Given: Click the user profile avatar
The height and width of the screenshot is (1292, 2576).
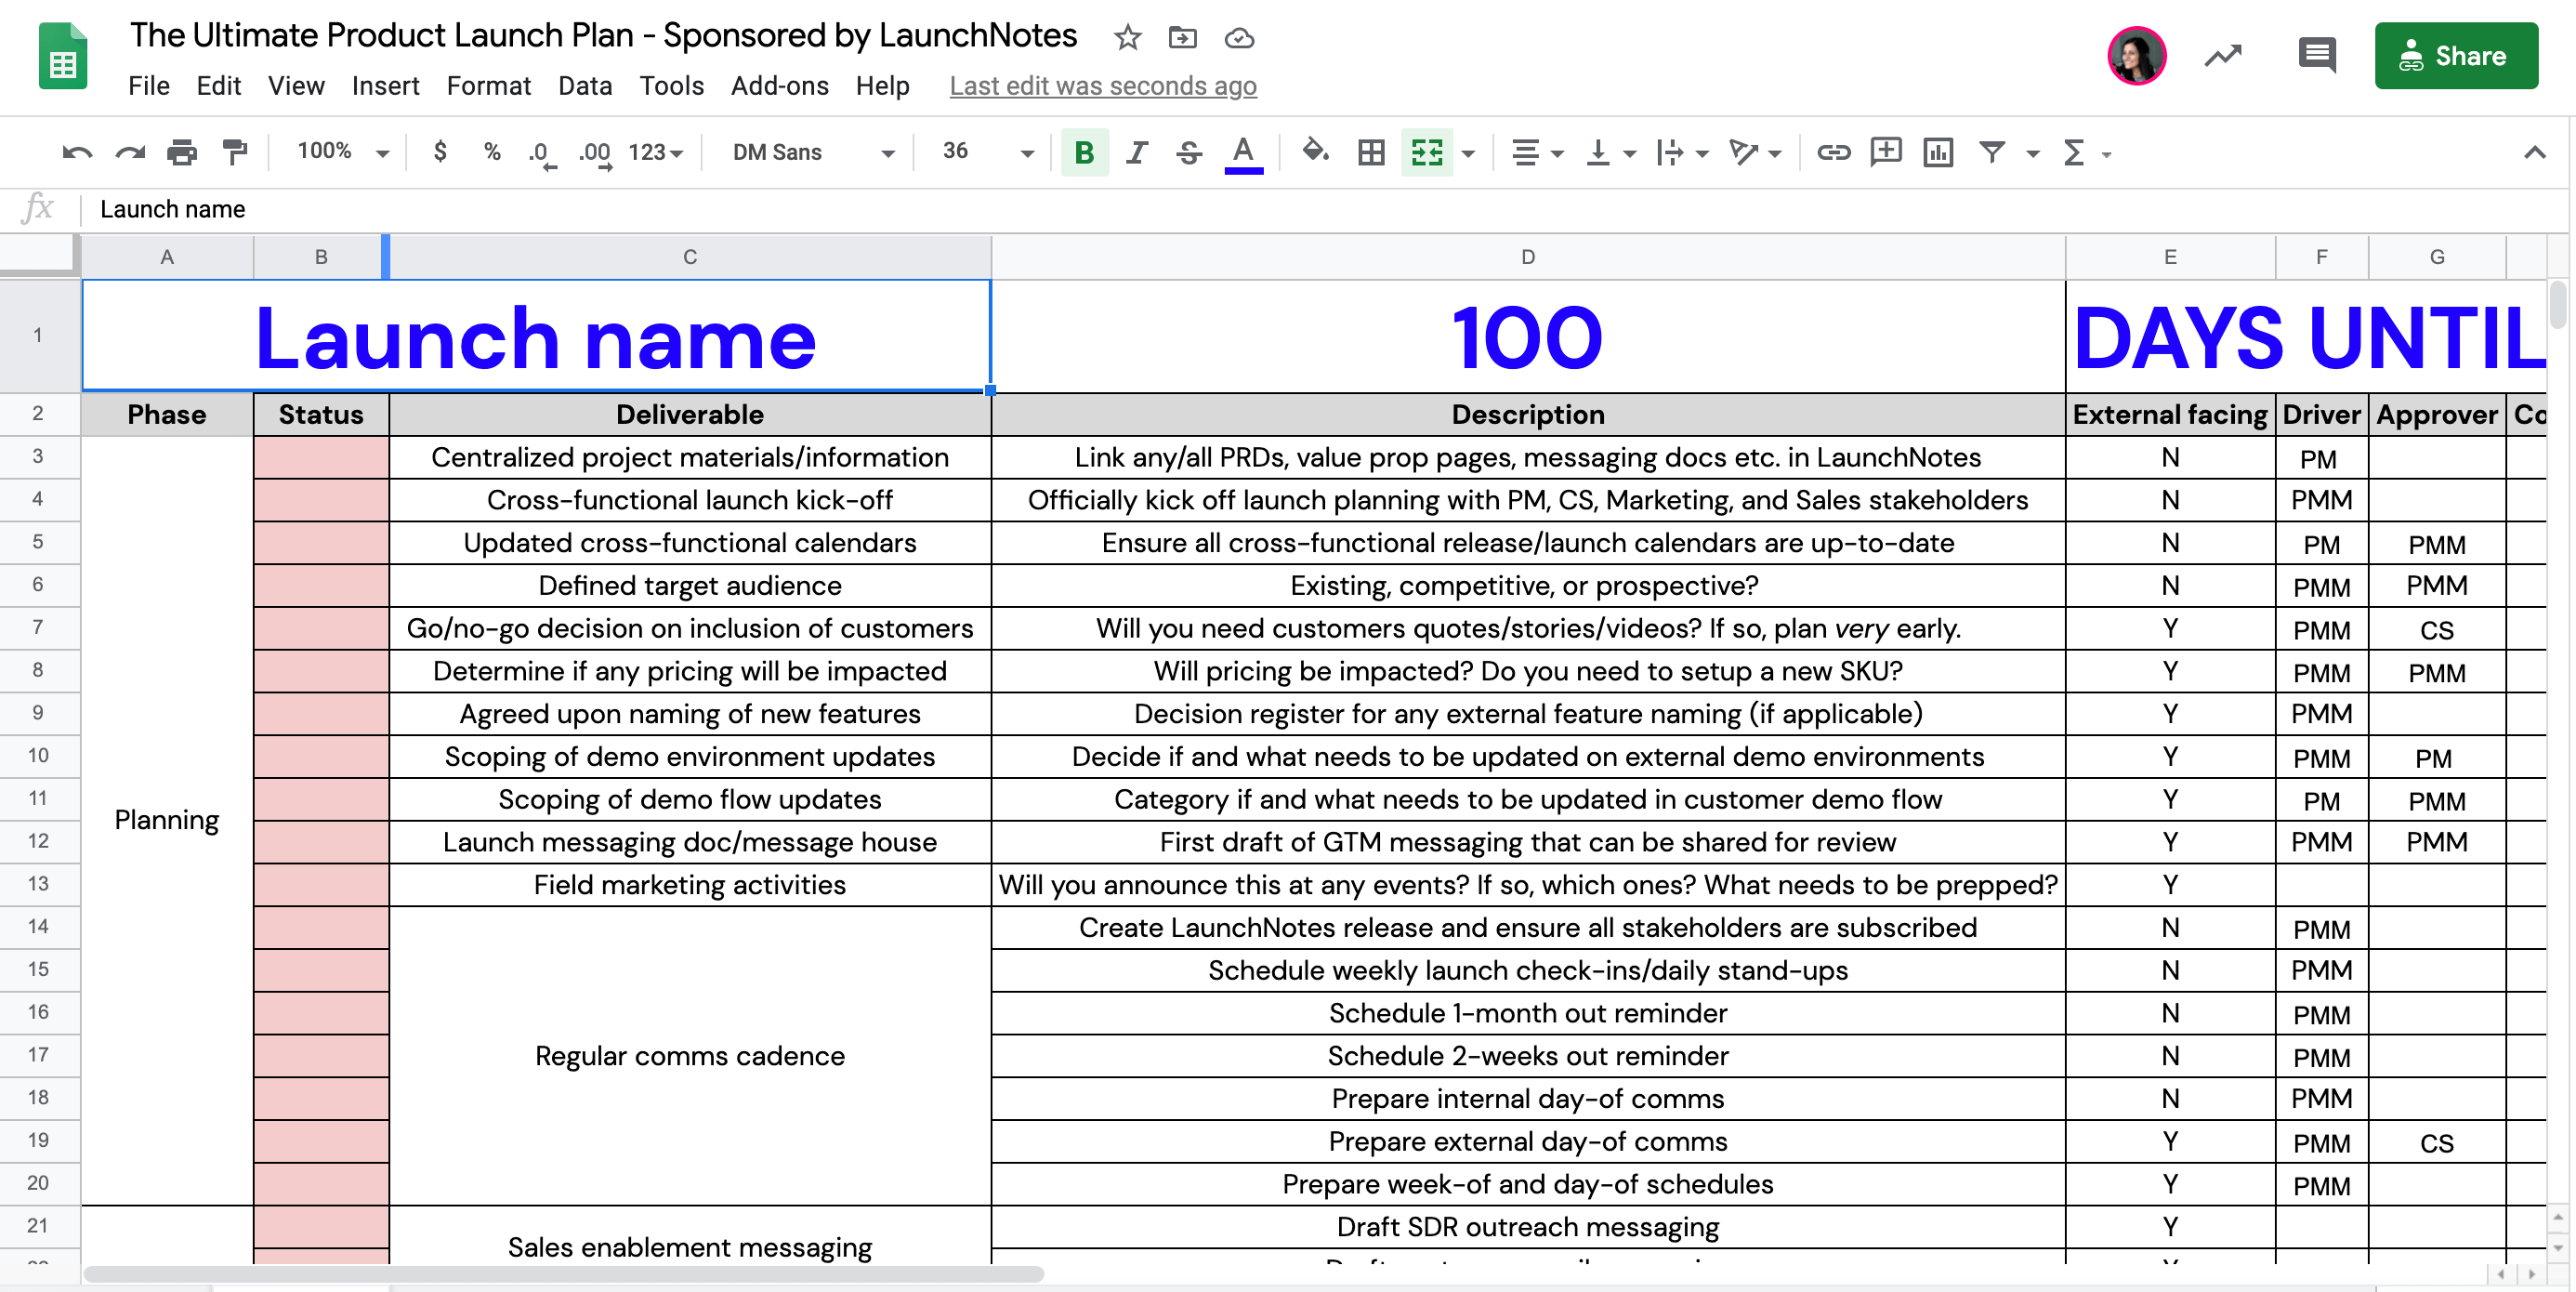Looking at the screenshot, I should 2136,55.
